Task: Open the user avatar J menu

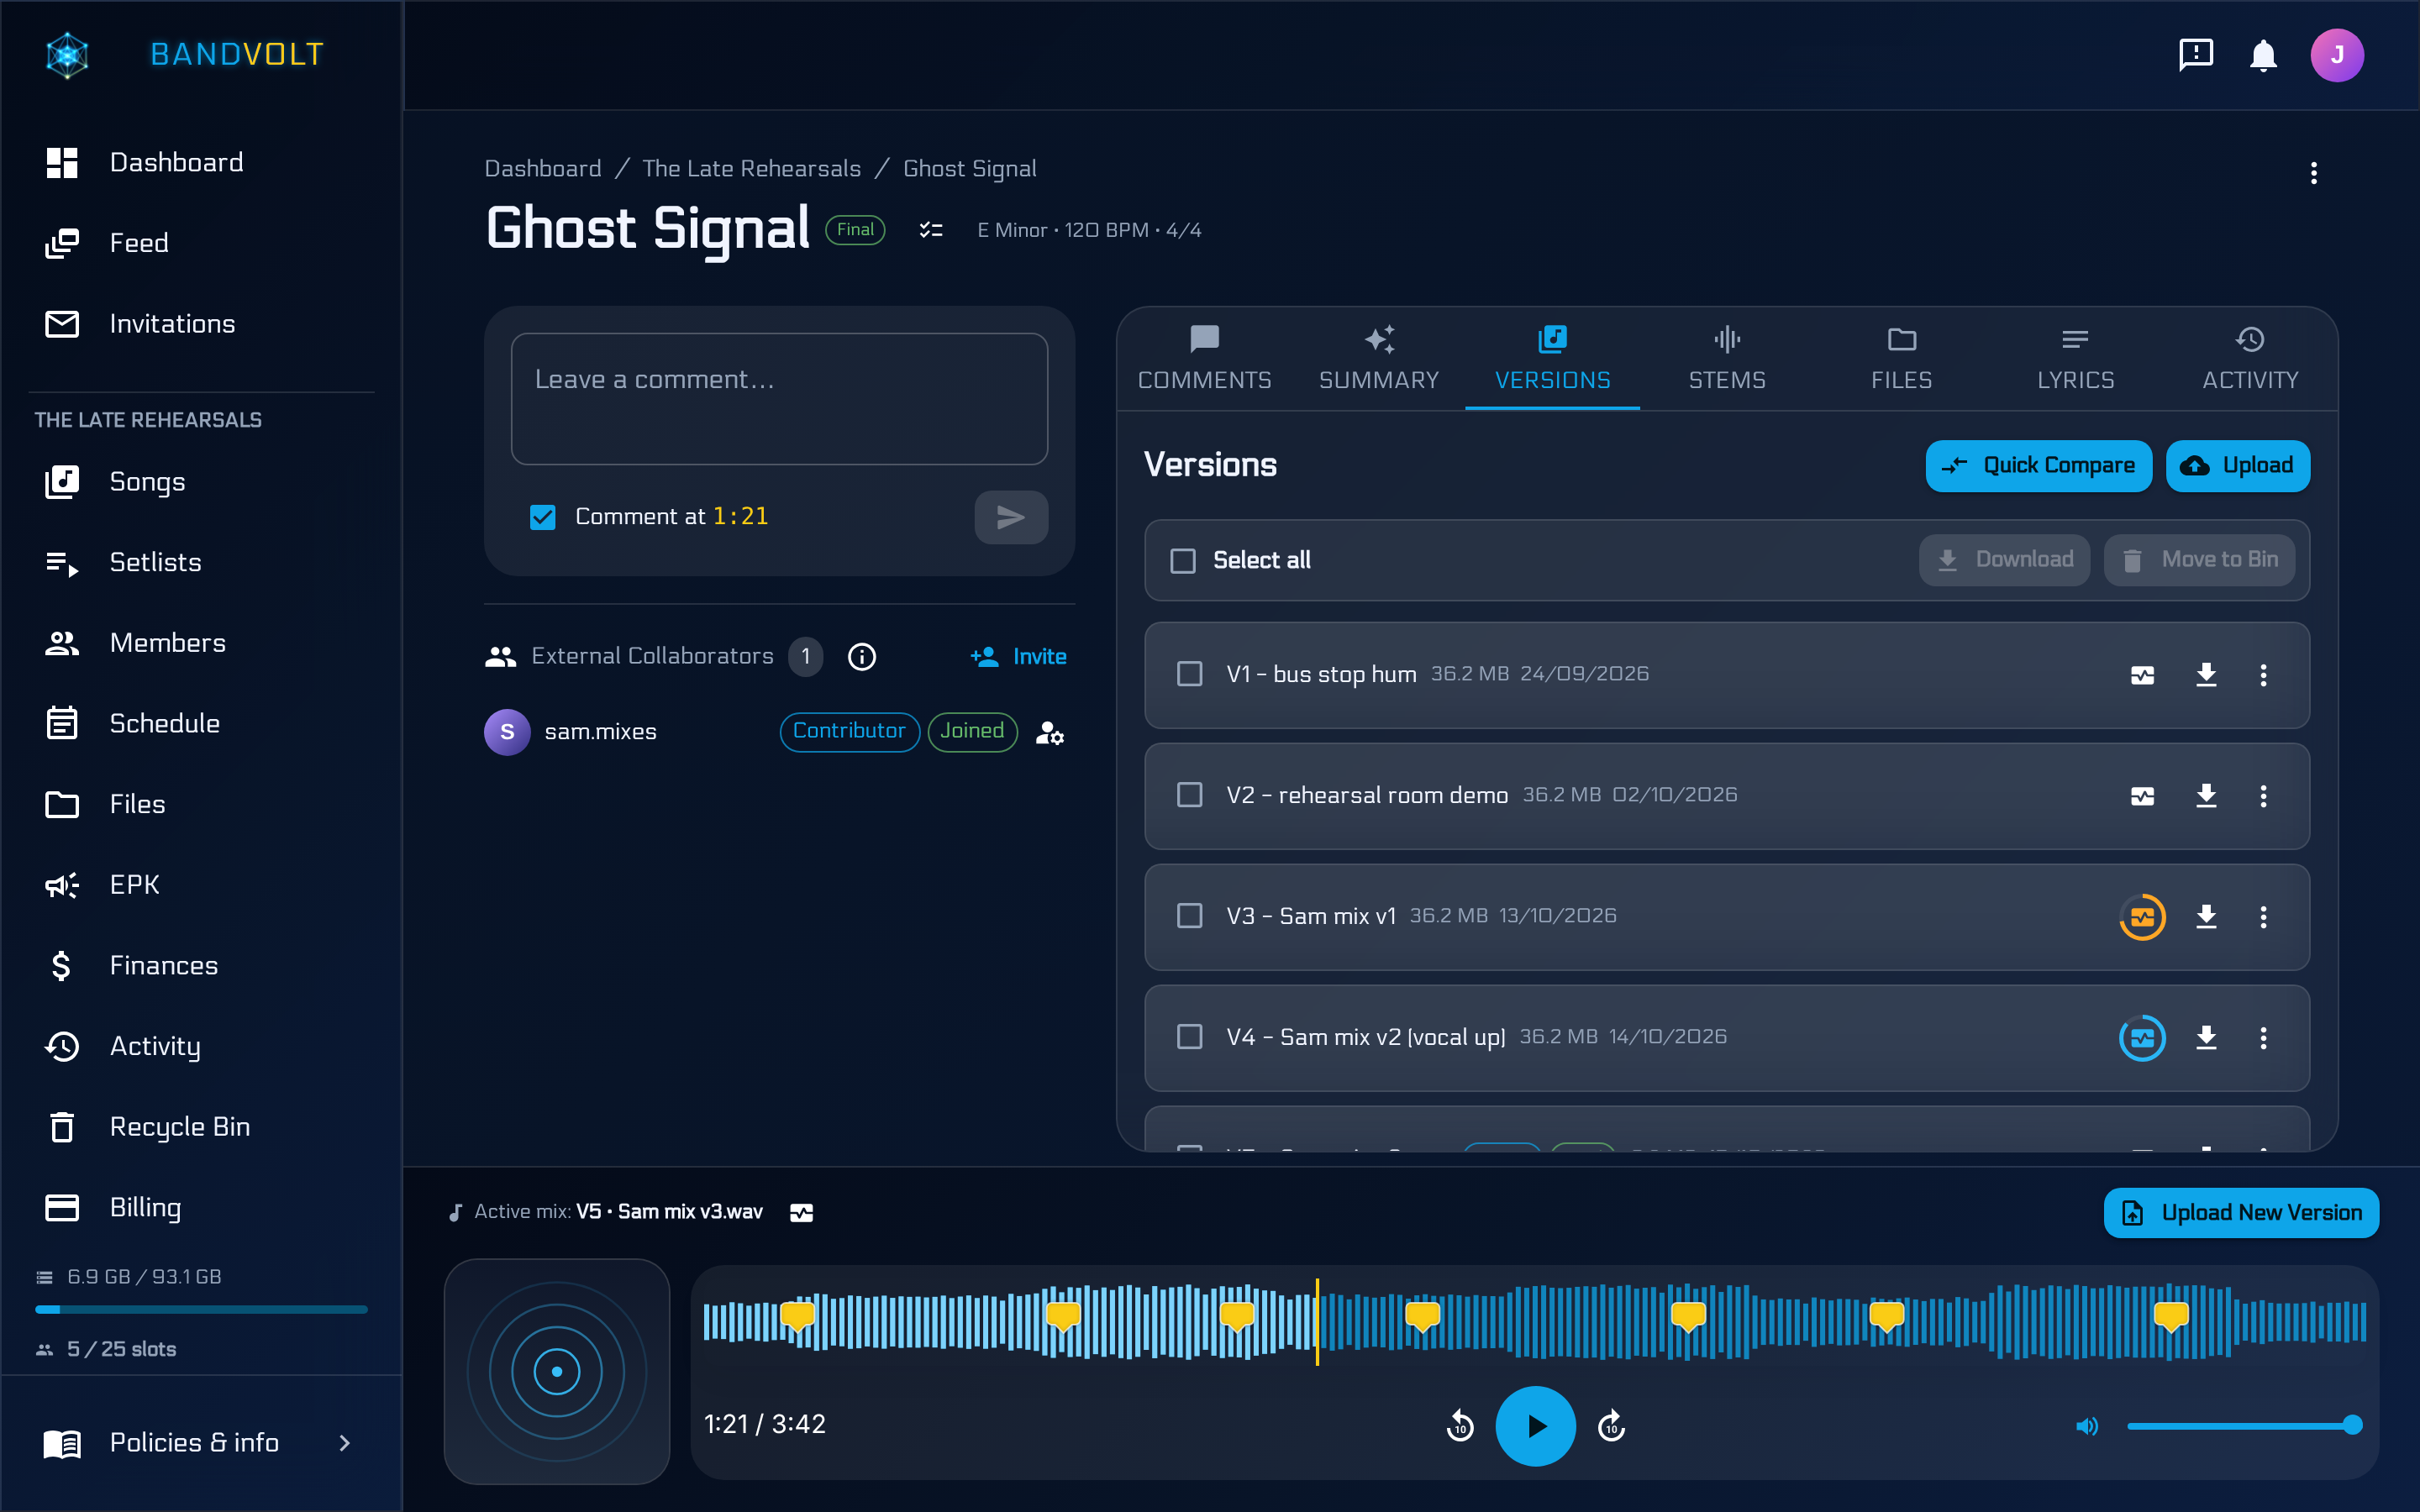Action: coord(2337,55)
